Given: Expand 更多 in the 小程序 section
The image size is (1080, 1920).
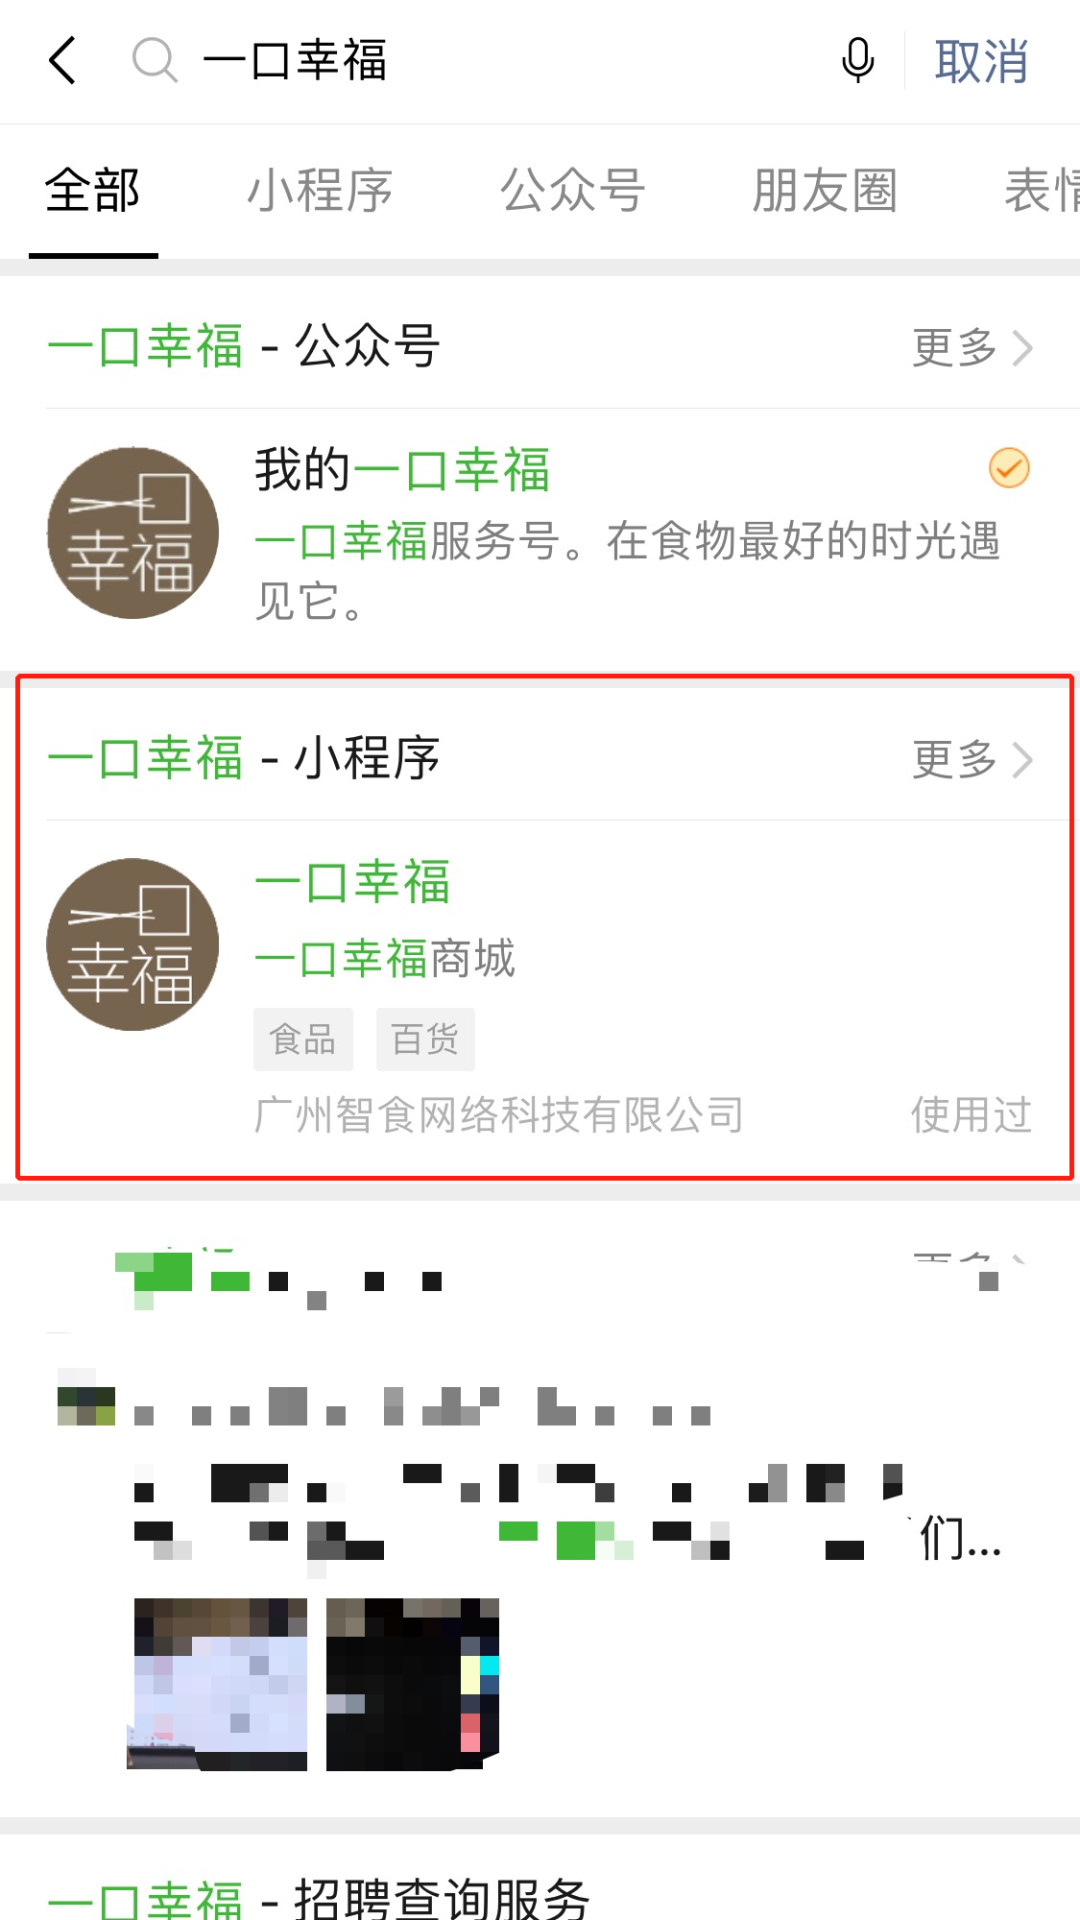Looking at the screenshot, I should [x=972, y=760].
